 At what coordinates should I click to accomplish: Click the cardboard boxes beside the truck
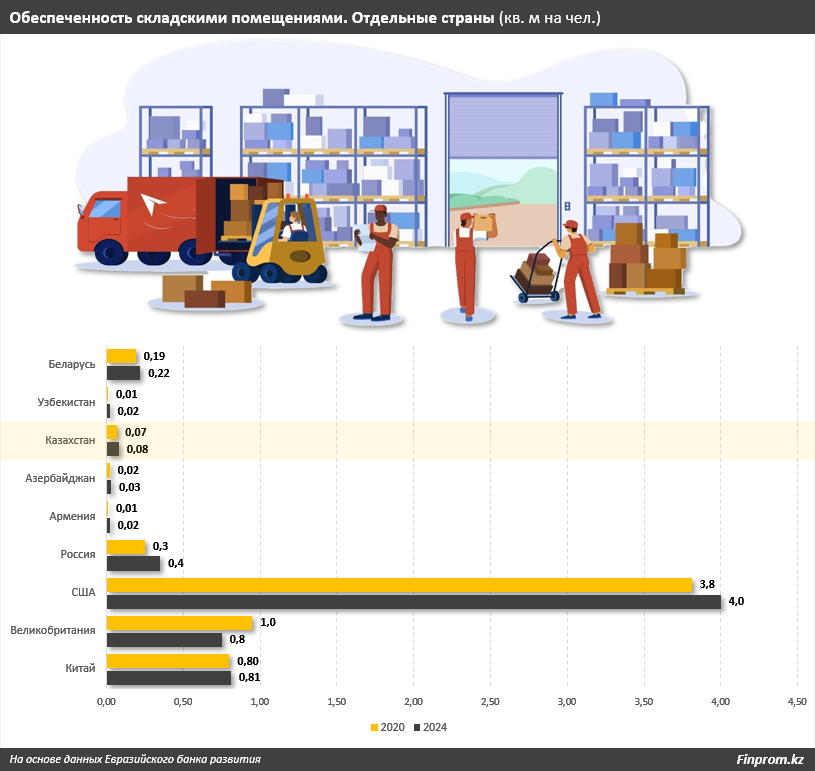[x=206, y=290]
